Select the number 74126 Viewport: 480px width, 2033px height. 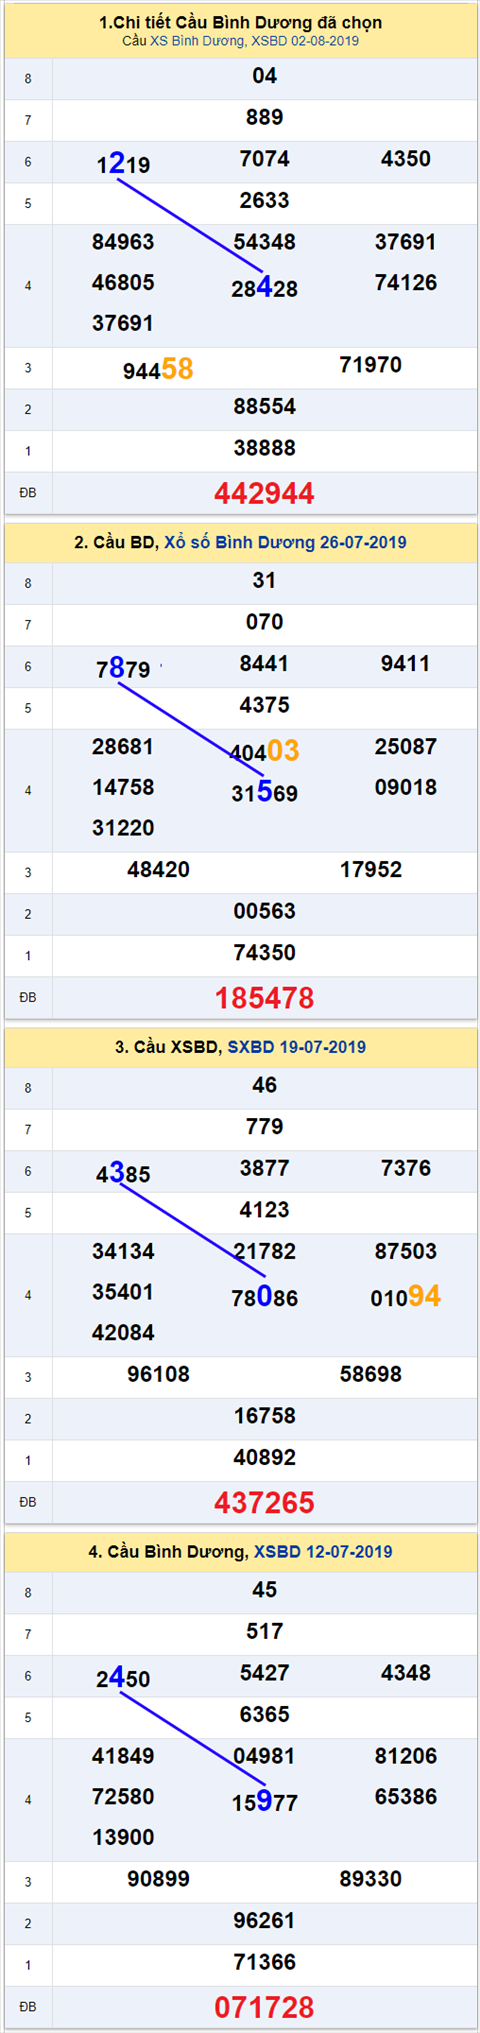[405, 283]
